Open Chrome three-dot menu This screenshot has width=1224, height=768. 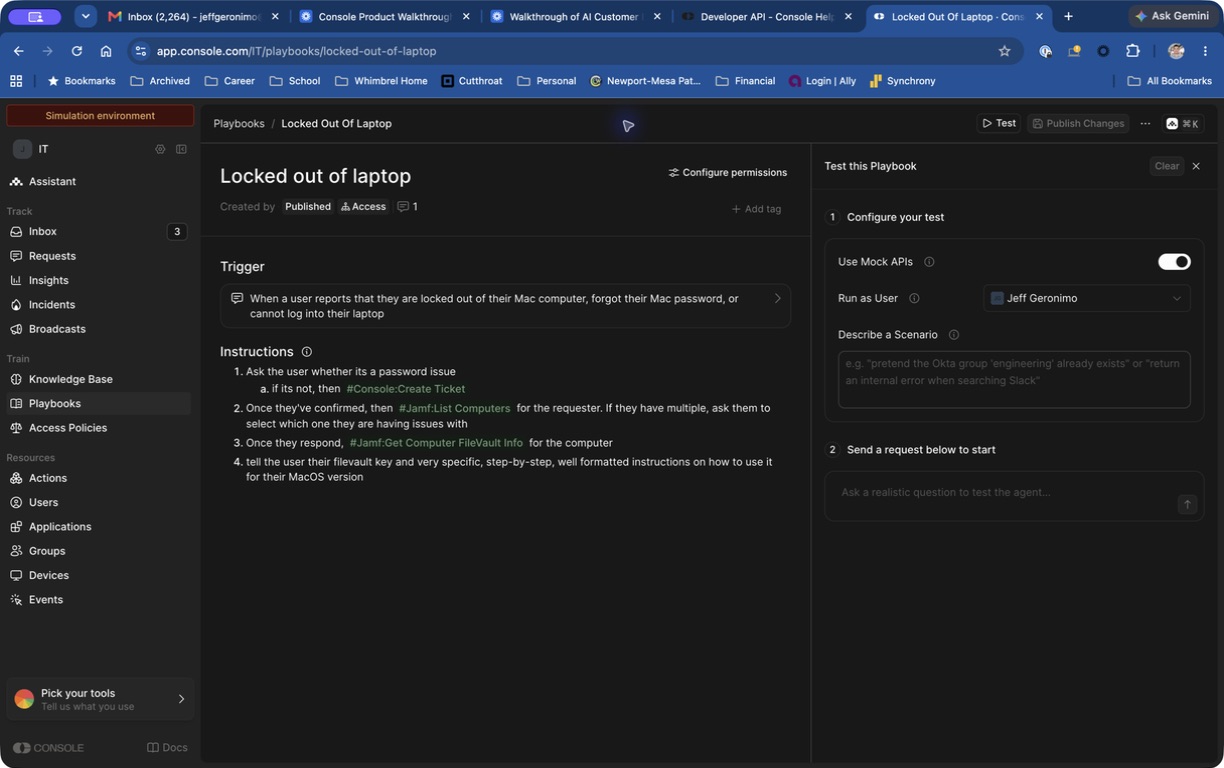pos(1205,51)
